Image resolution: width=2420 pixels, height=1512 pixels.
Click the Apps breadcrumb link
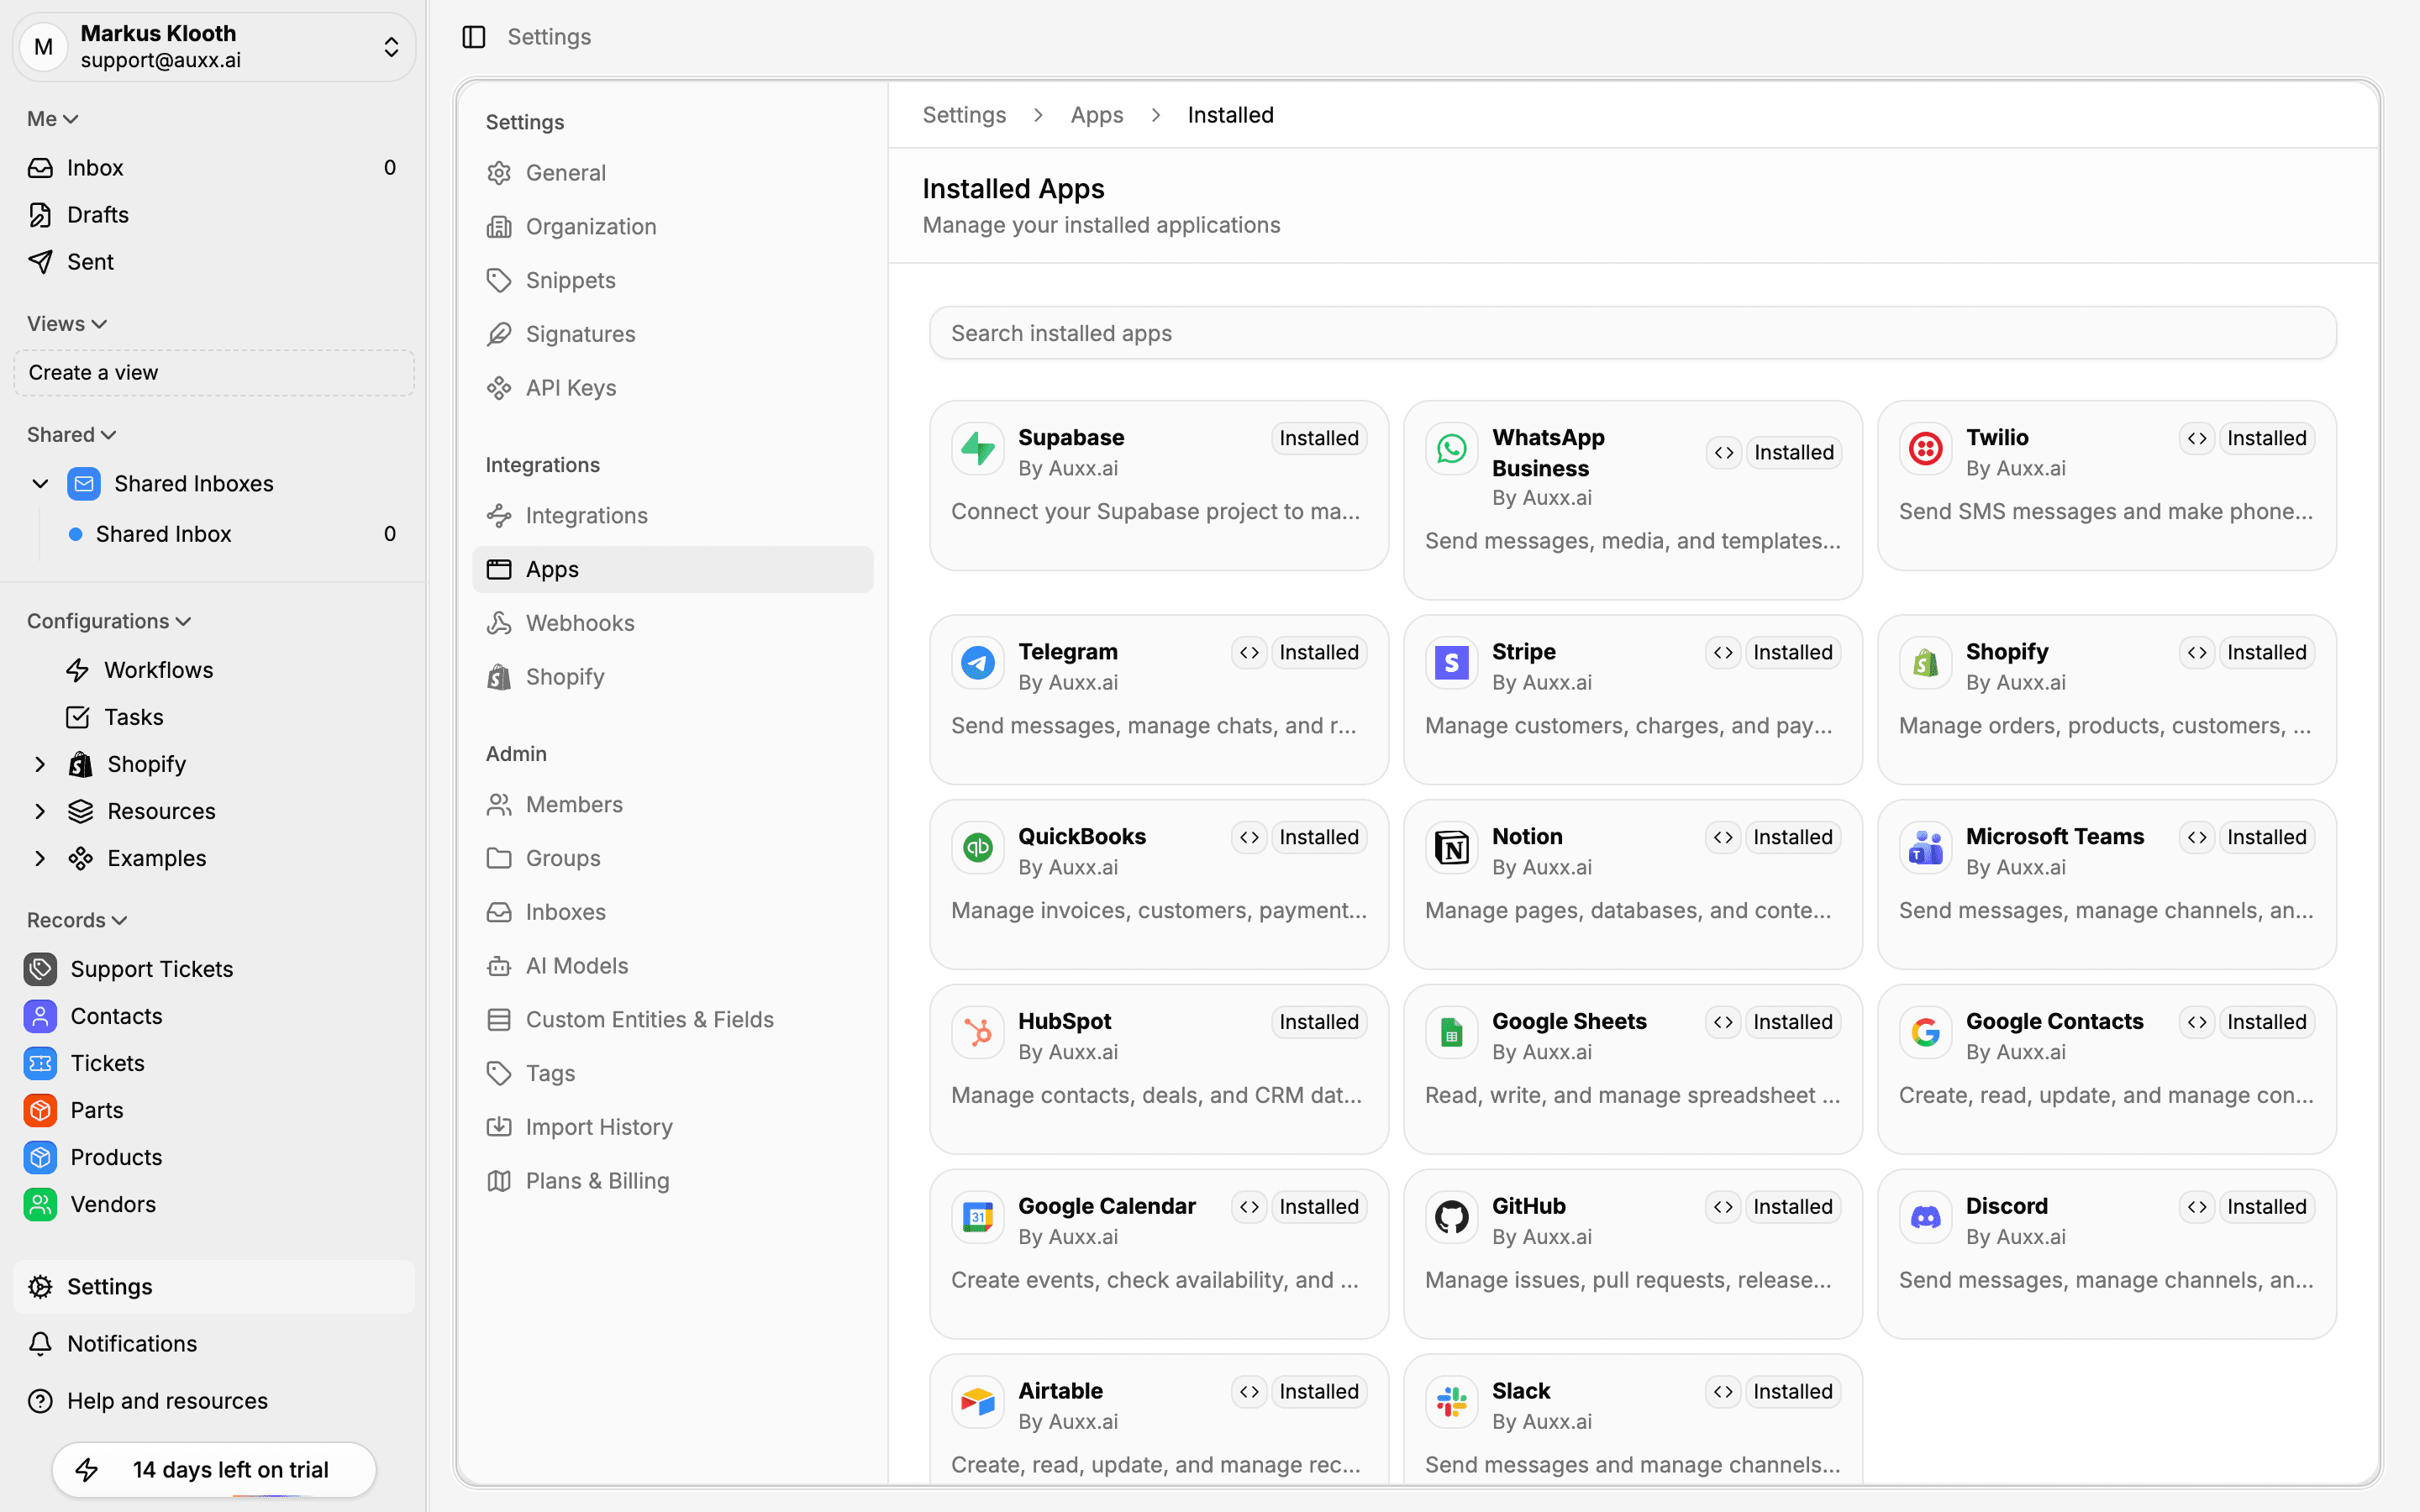1096,115
